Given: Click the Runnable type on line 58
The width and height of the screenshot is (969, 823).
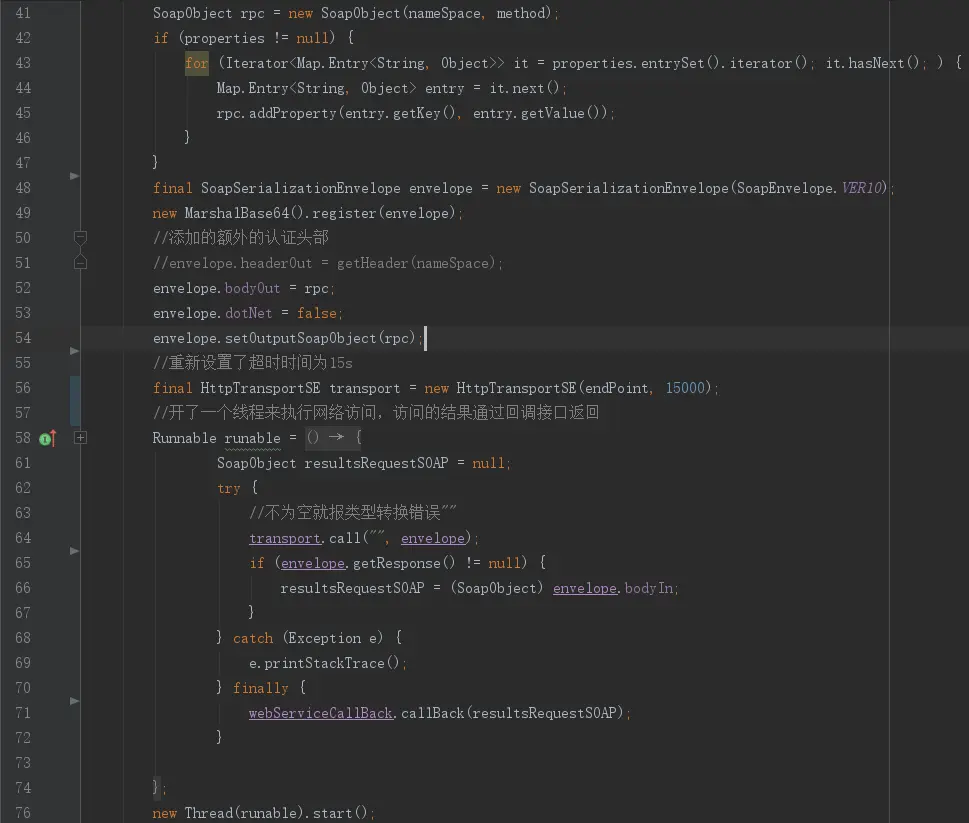Looking at the screenshot, I should (x=185, y=438).
